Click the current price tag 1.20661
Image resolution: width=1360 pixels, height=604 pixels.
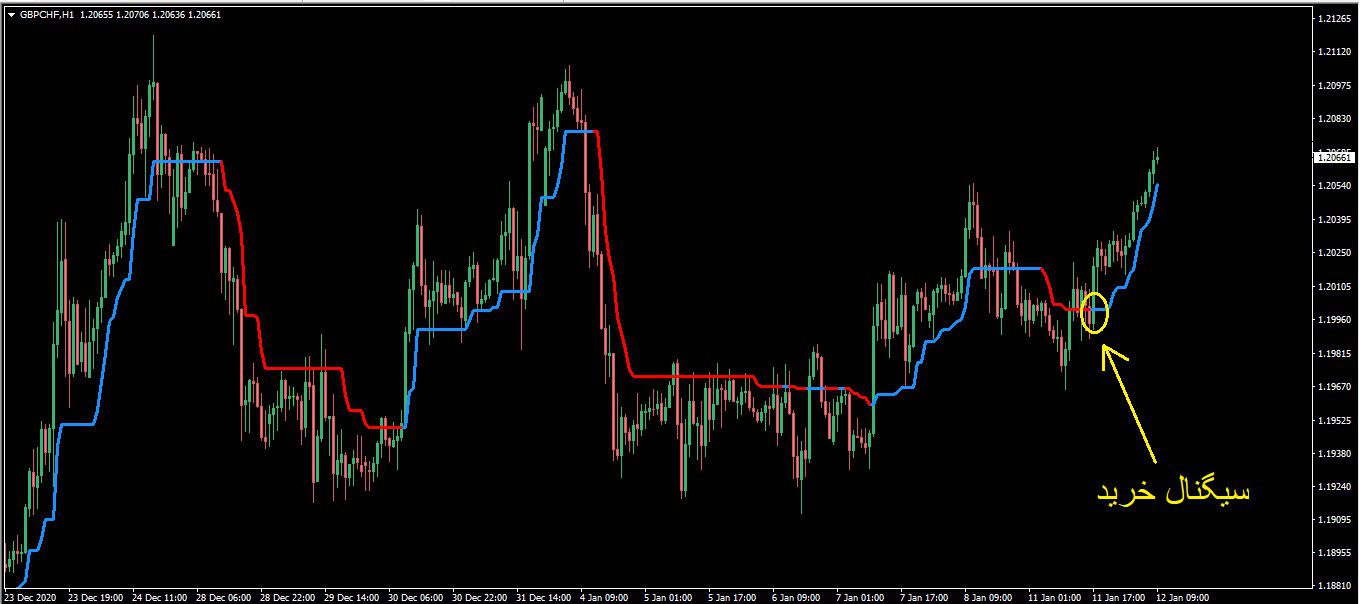pyautogui.click(x=1336, y=157)
